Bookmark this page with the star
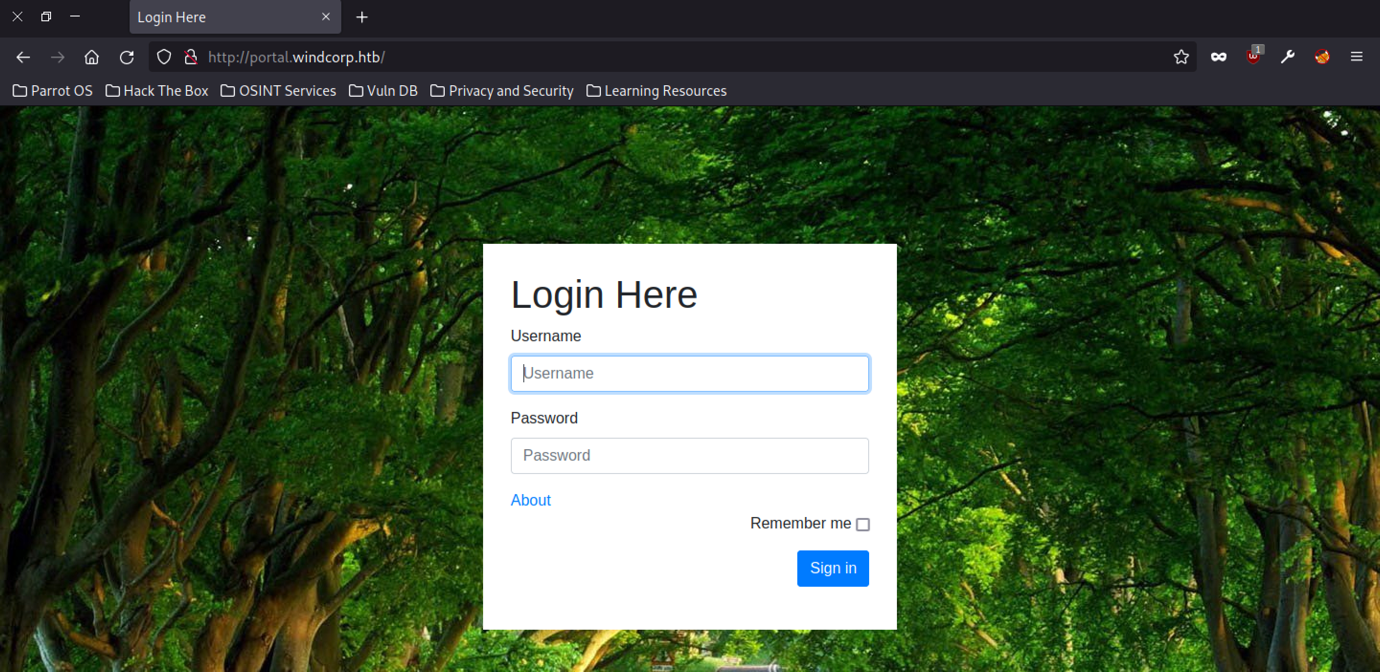Image resolution: width=1380 pixels, height=672 pixels. pos(1181,57)
